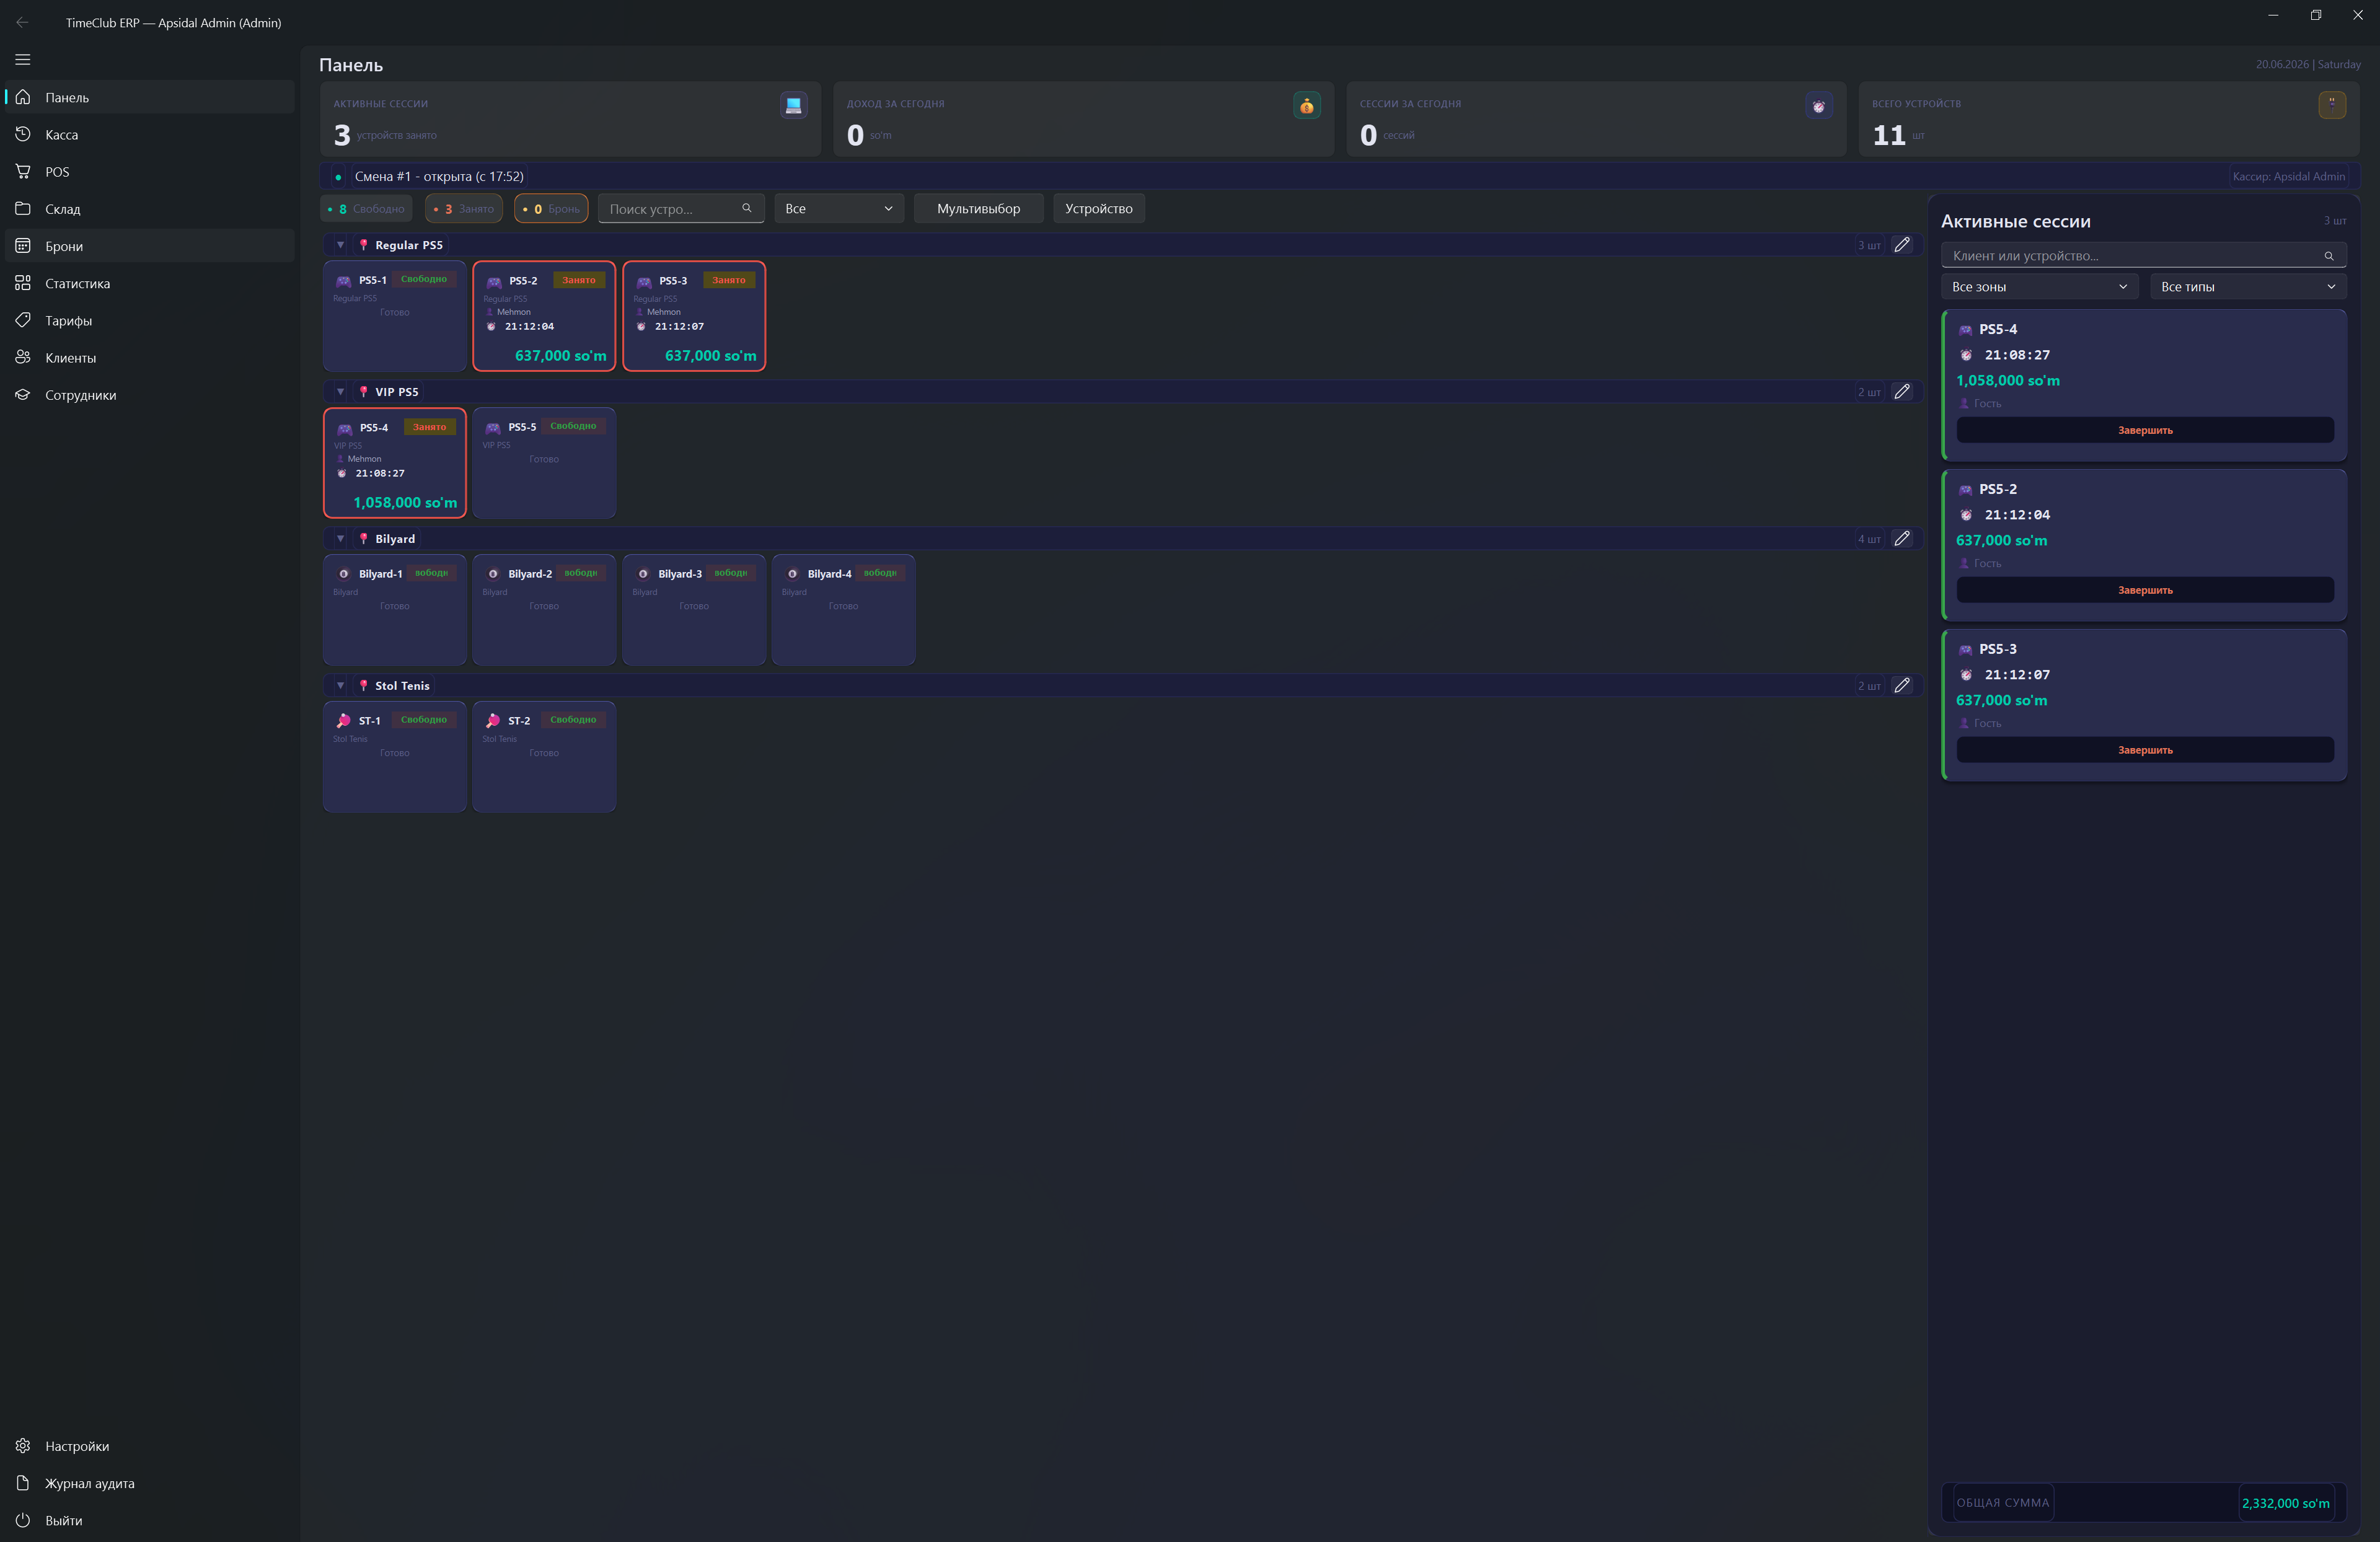This screenshot has width=2380, height=1542.
Task: Click the PS5-4 gamepad icon in active sessions
Action: (1965, 330)
